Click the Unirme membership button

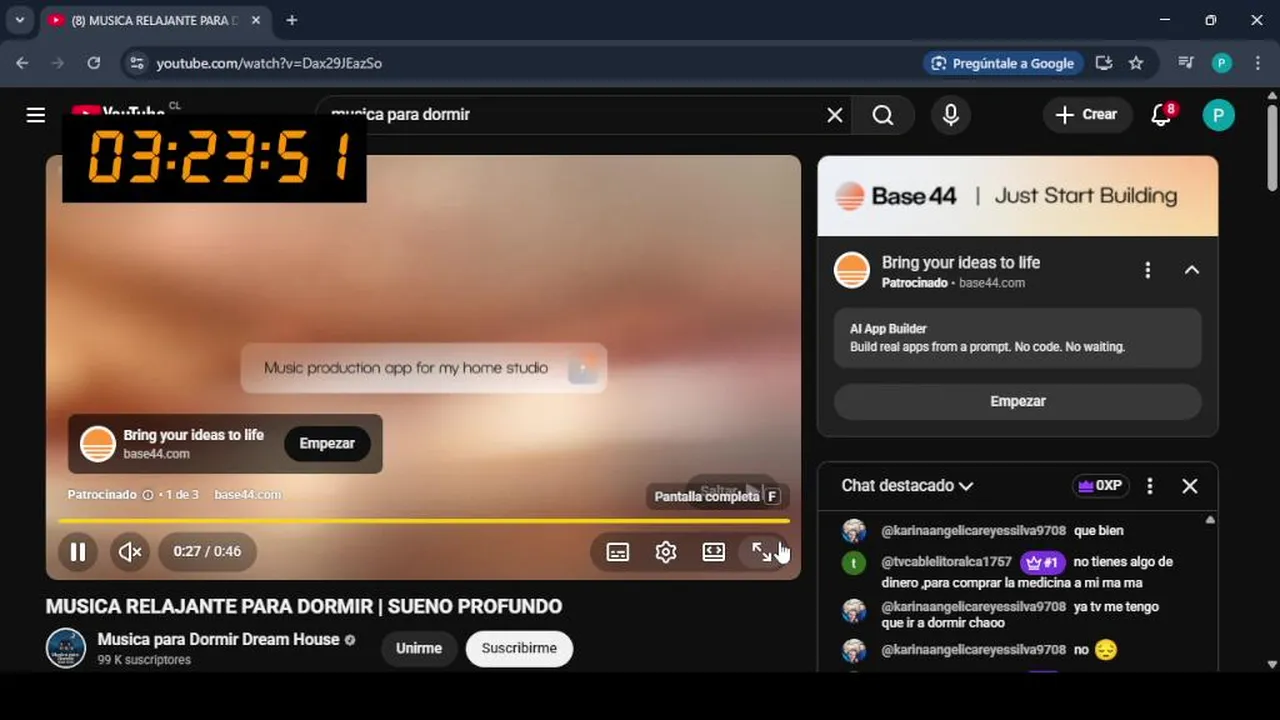[419, 648]
